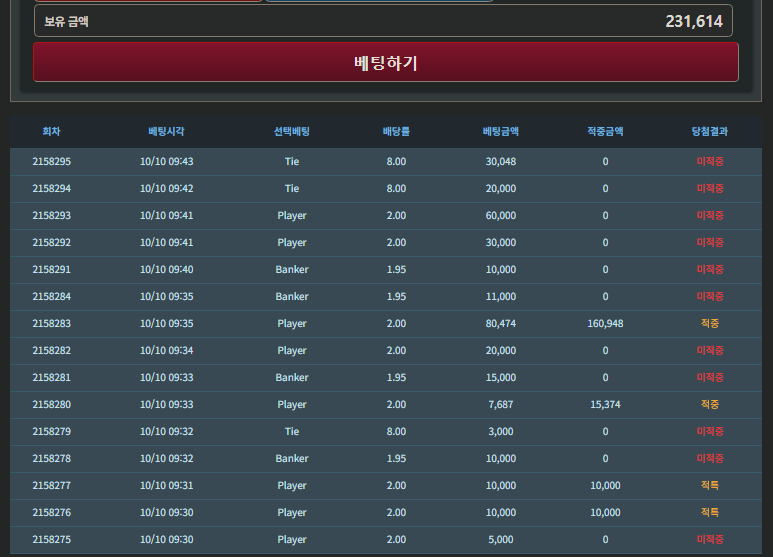Select round number 2158281
The height and width of the screenshot is (557, 773).
point(52,378)
